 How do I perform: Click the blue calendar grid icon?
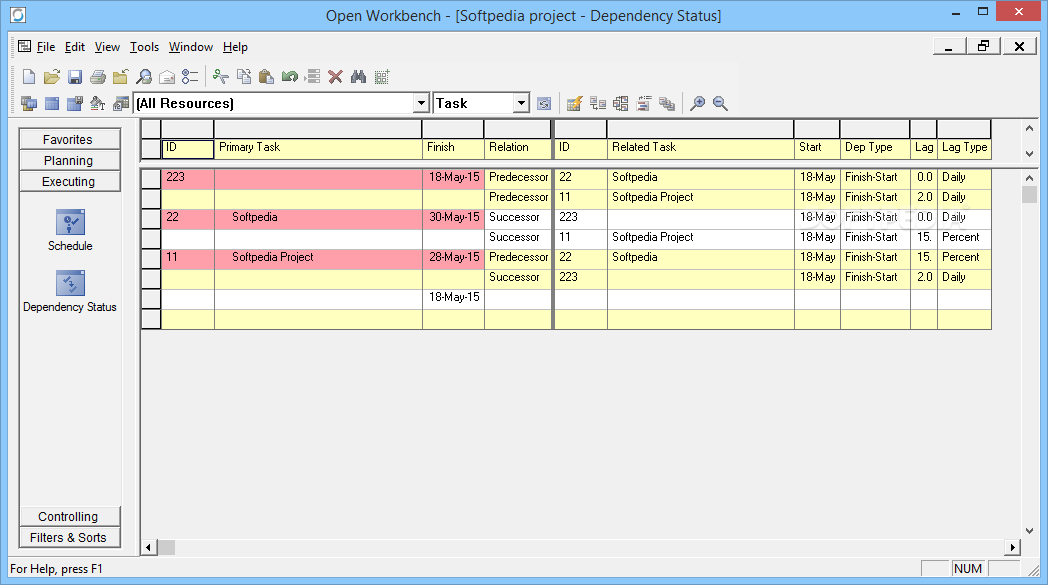click(51, 104)
